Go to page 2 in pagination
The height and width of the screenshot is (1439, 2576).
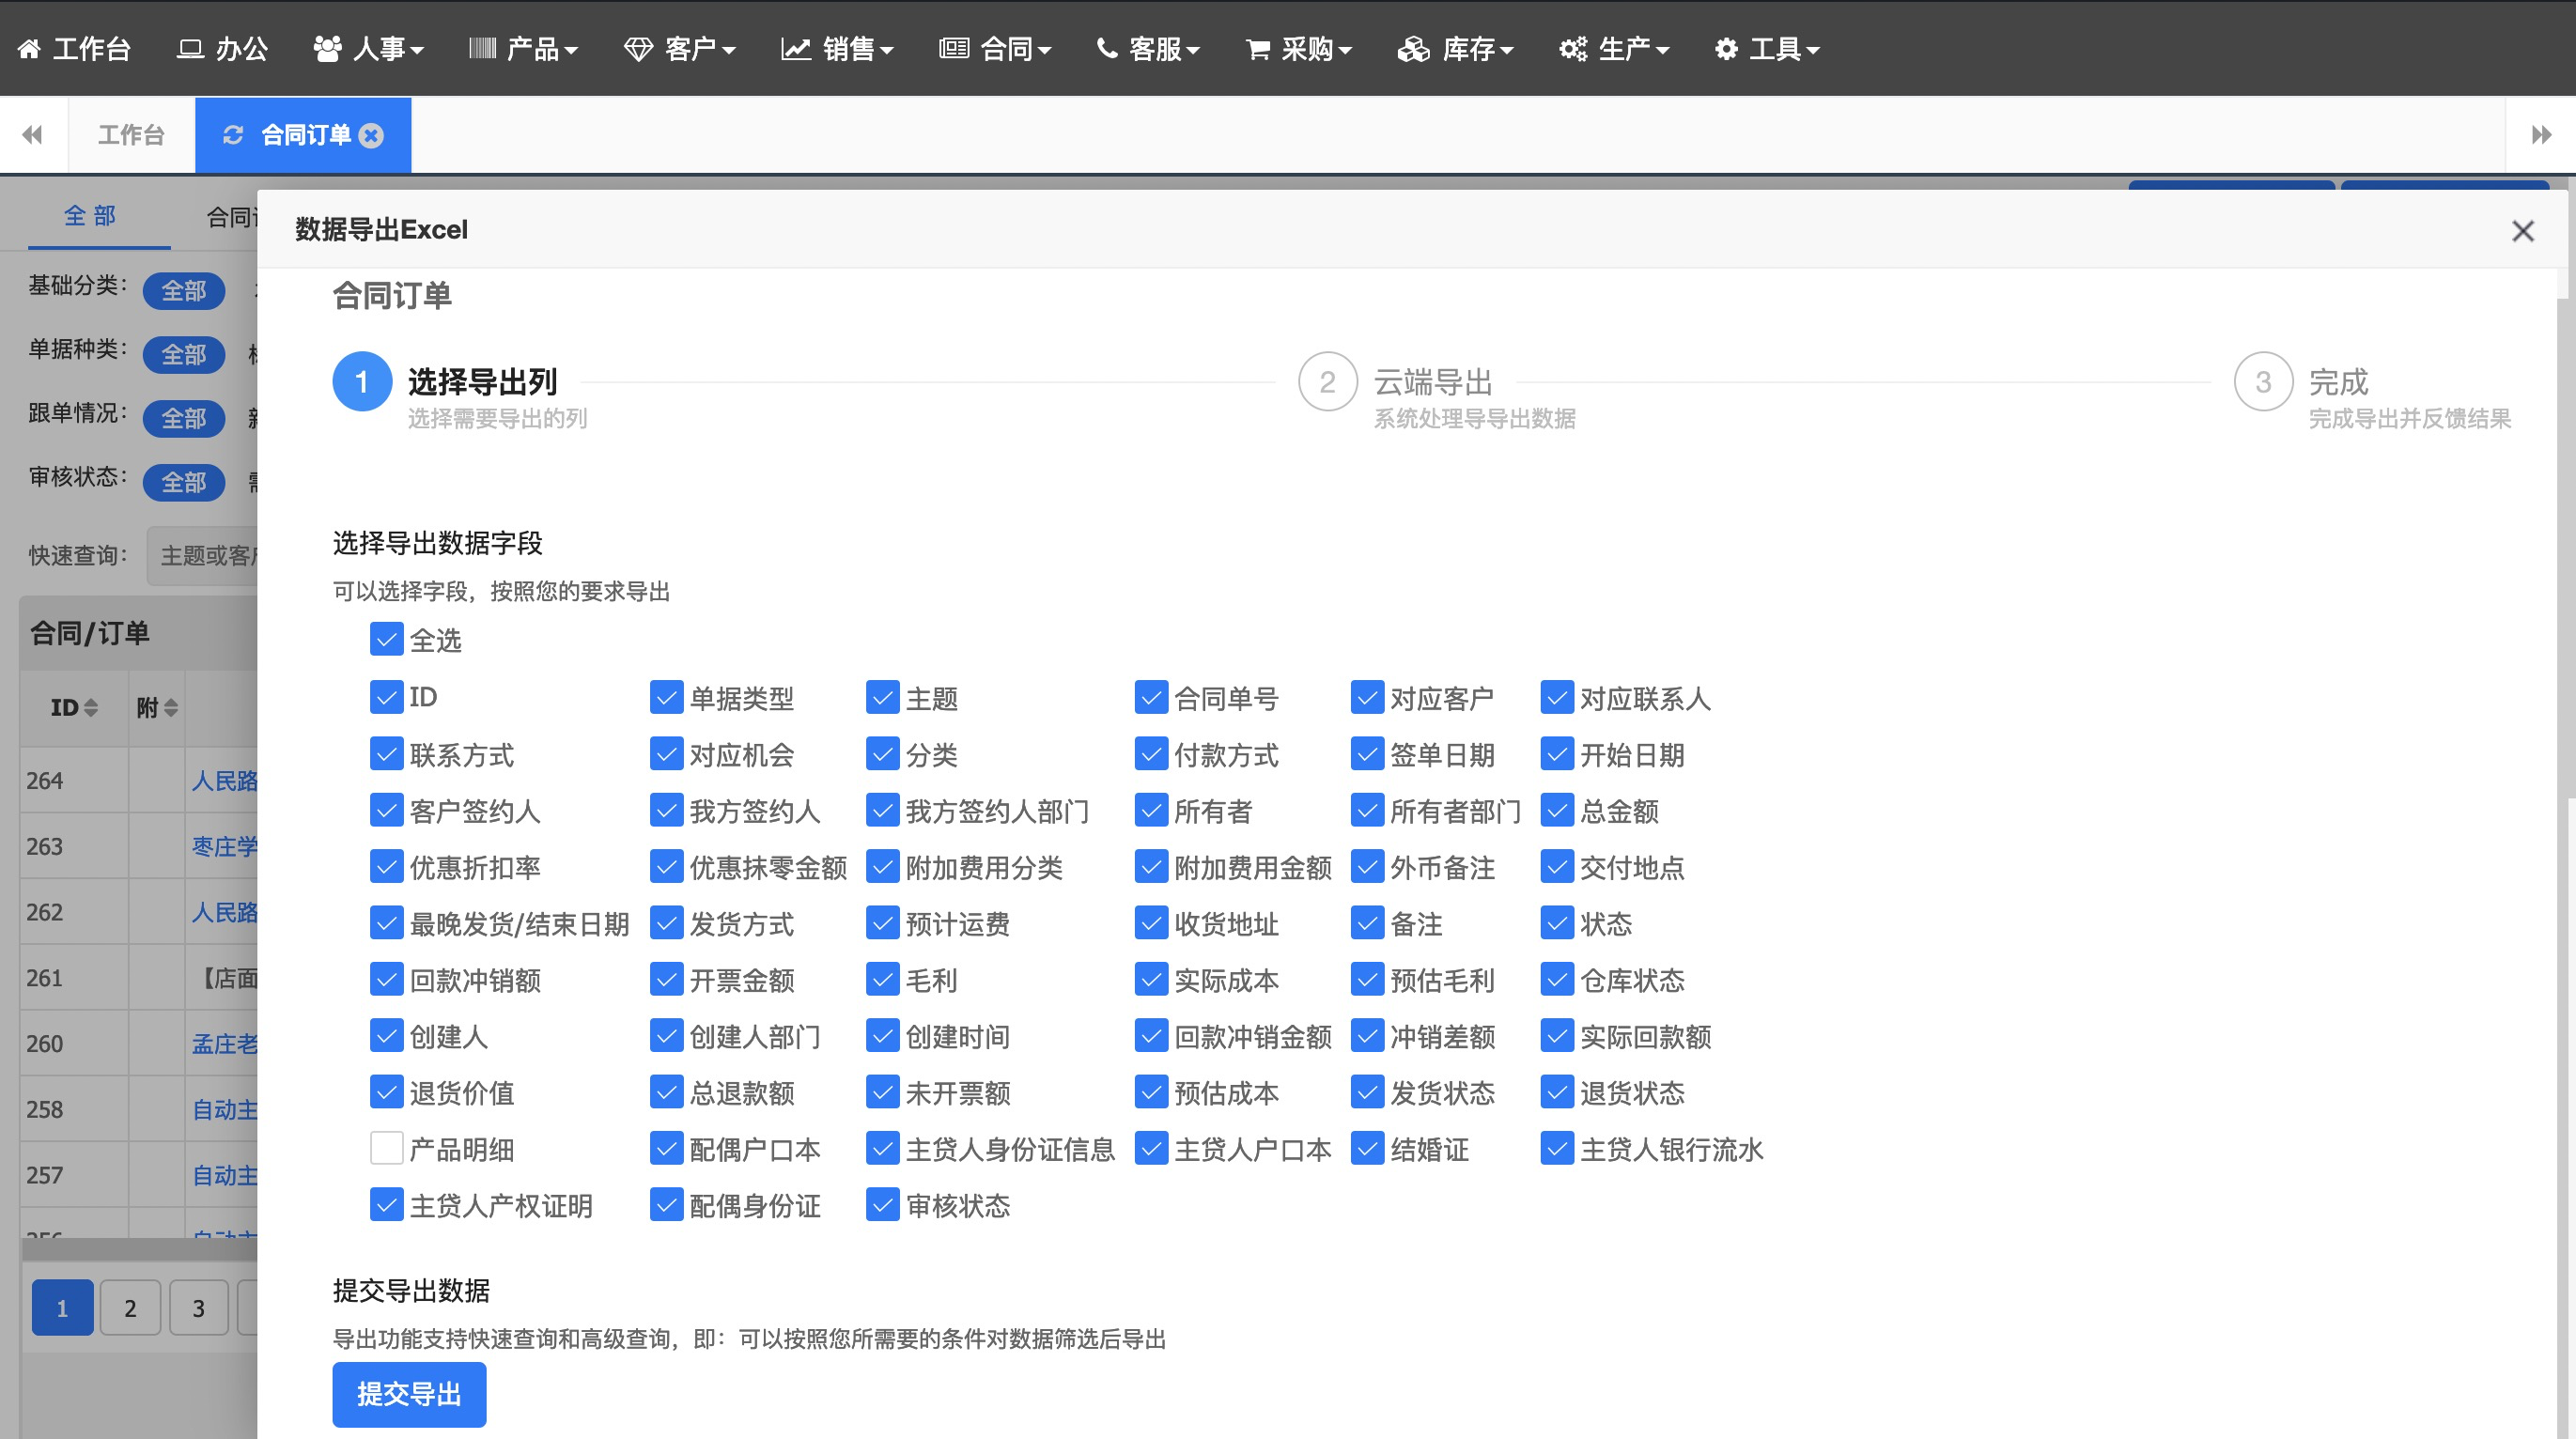(130, 1308)
